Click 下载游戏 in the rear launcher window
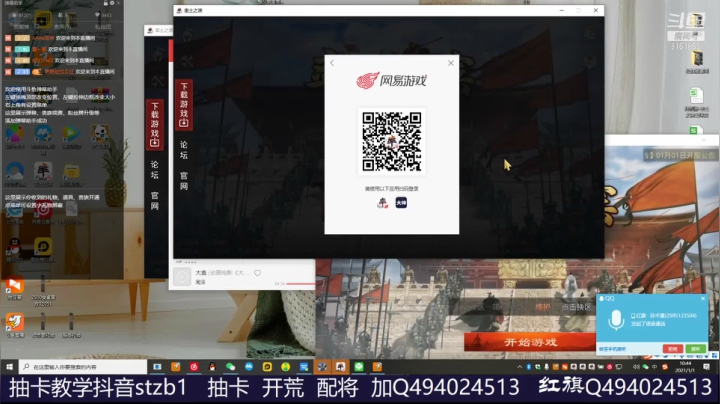The width and height of the screenshot is (720, 404). (x=155, y=124)
